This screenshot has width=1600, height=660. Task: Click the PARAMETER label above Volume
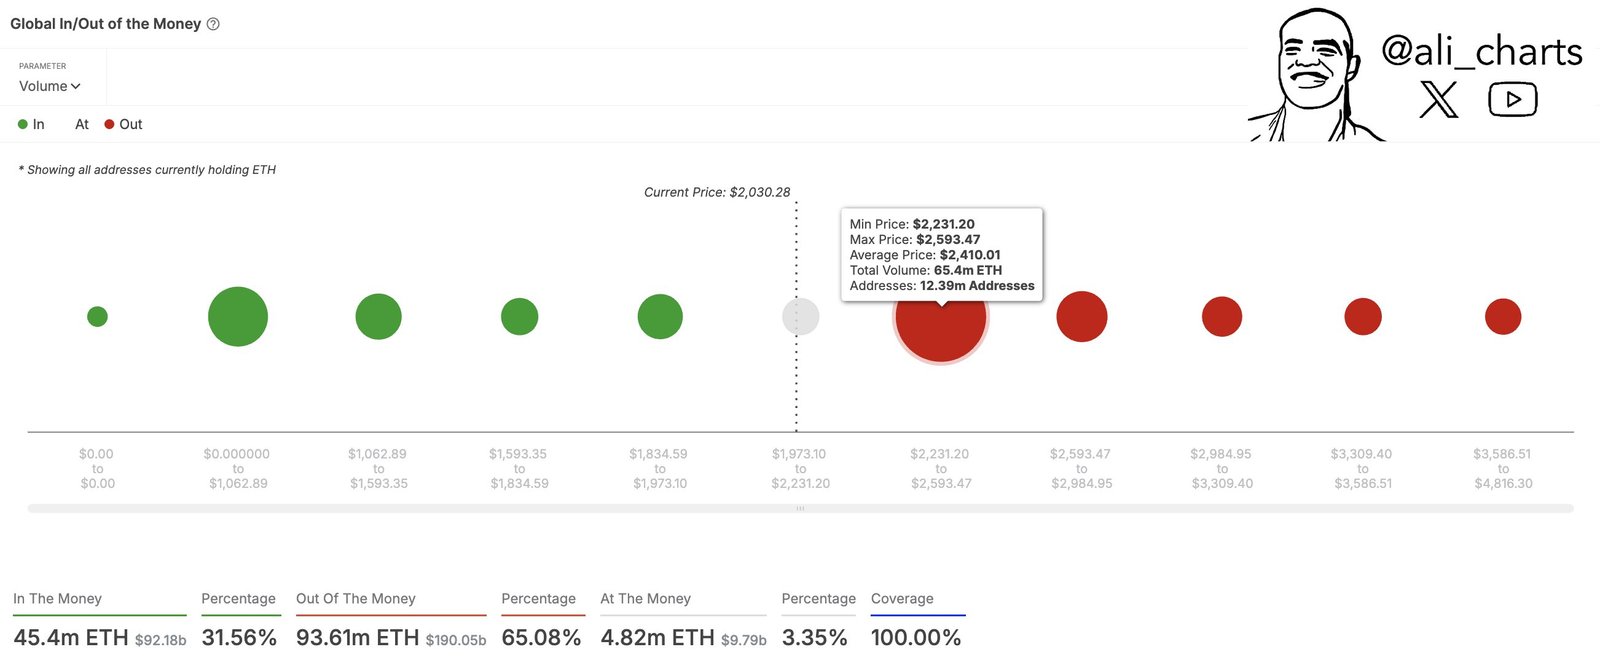(x=42, y=66)
